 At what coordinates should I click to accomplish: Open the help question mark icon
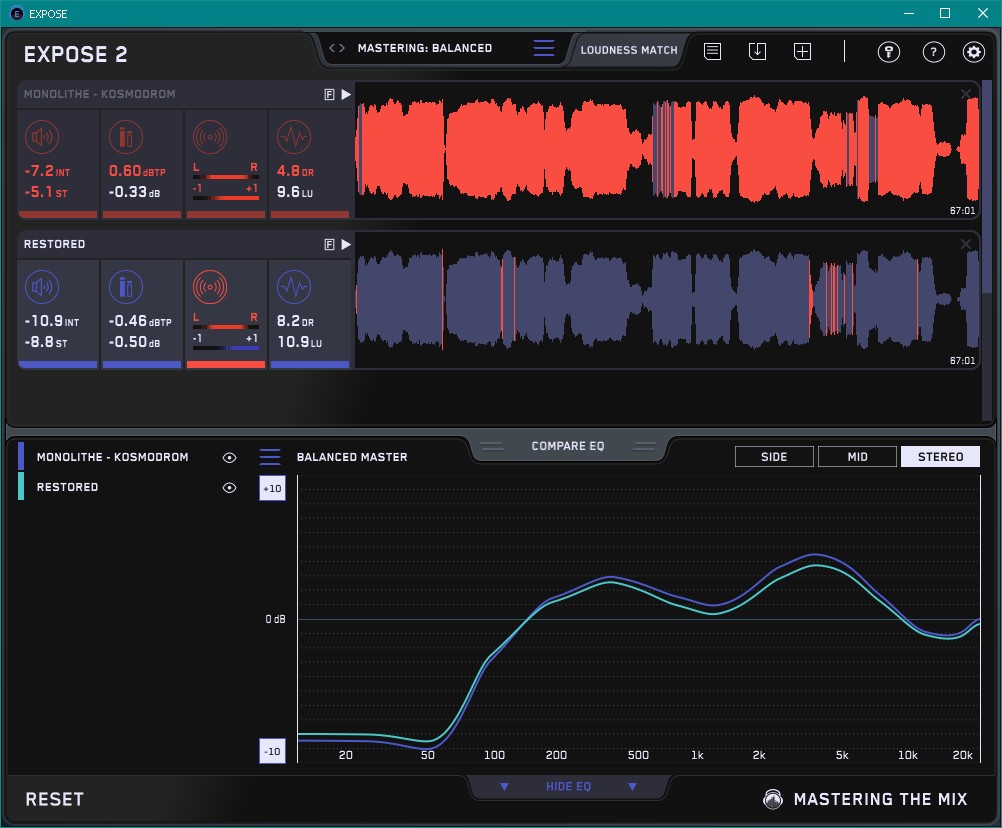(x=933, y=52)
